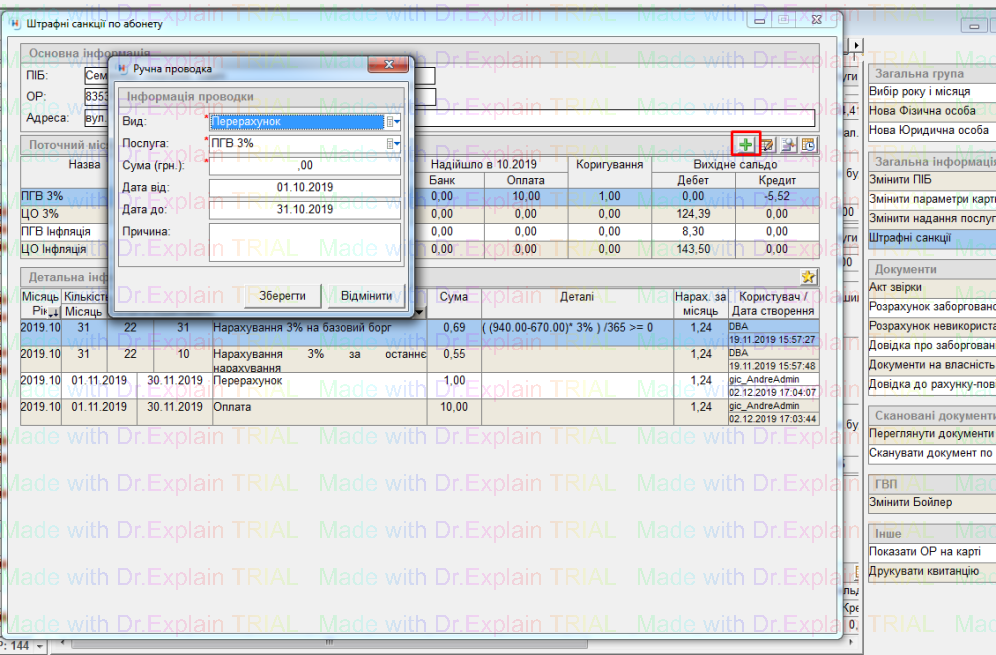
Task: Click the edit pencil icon in the toolbar
Action: [767, 145]
